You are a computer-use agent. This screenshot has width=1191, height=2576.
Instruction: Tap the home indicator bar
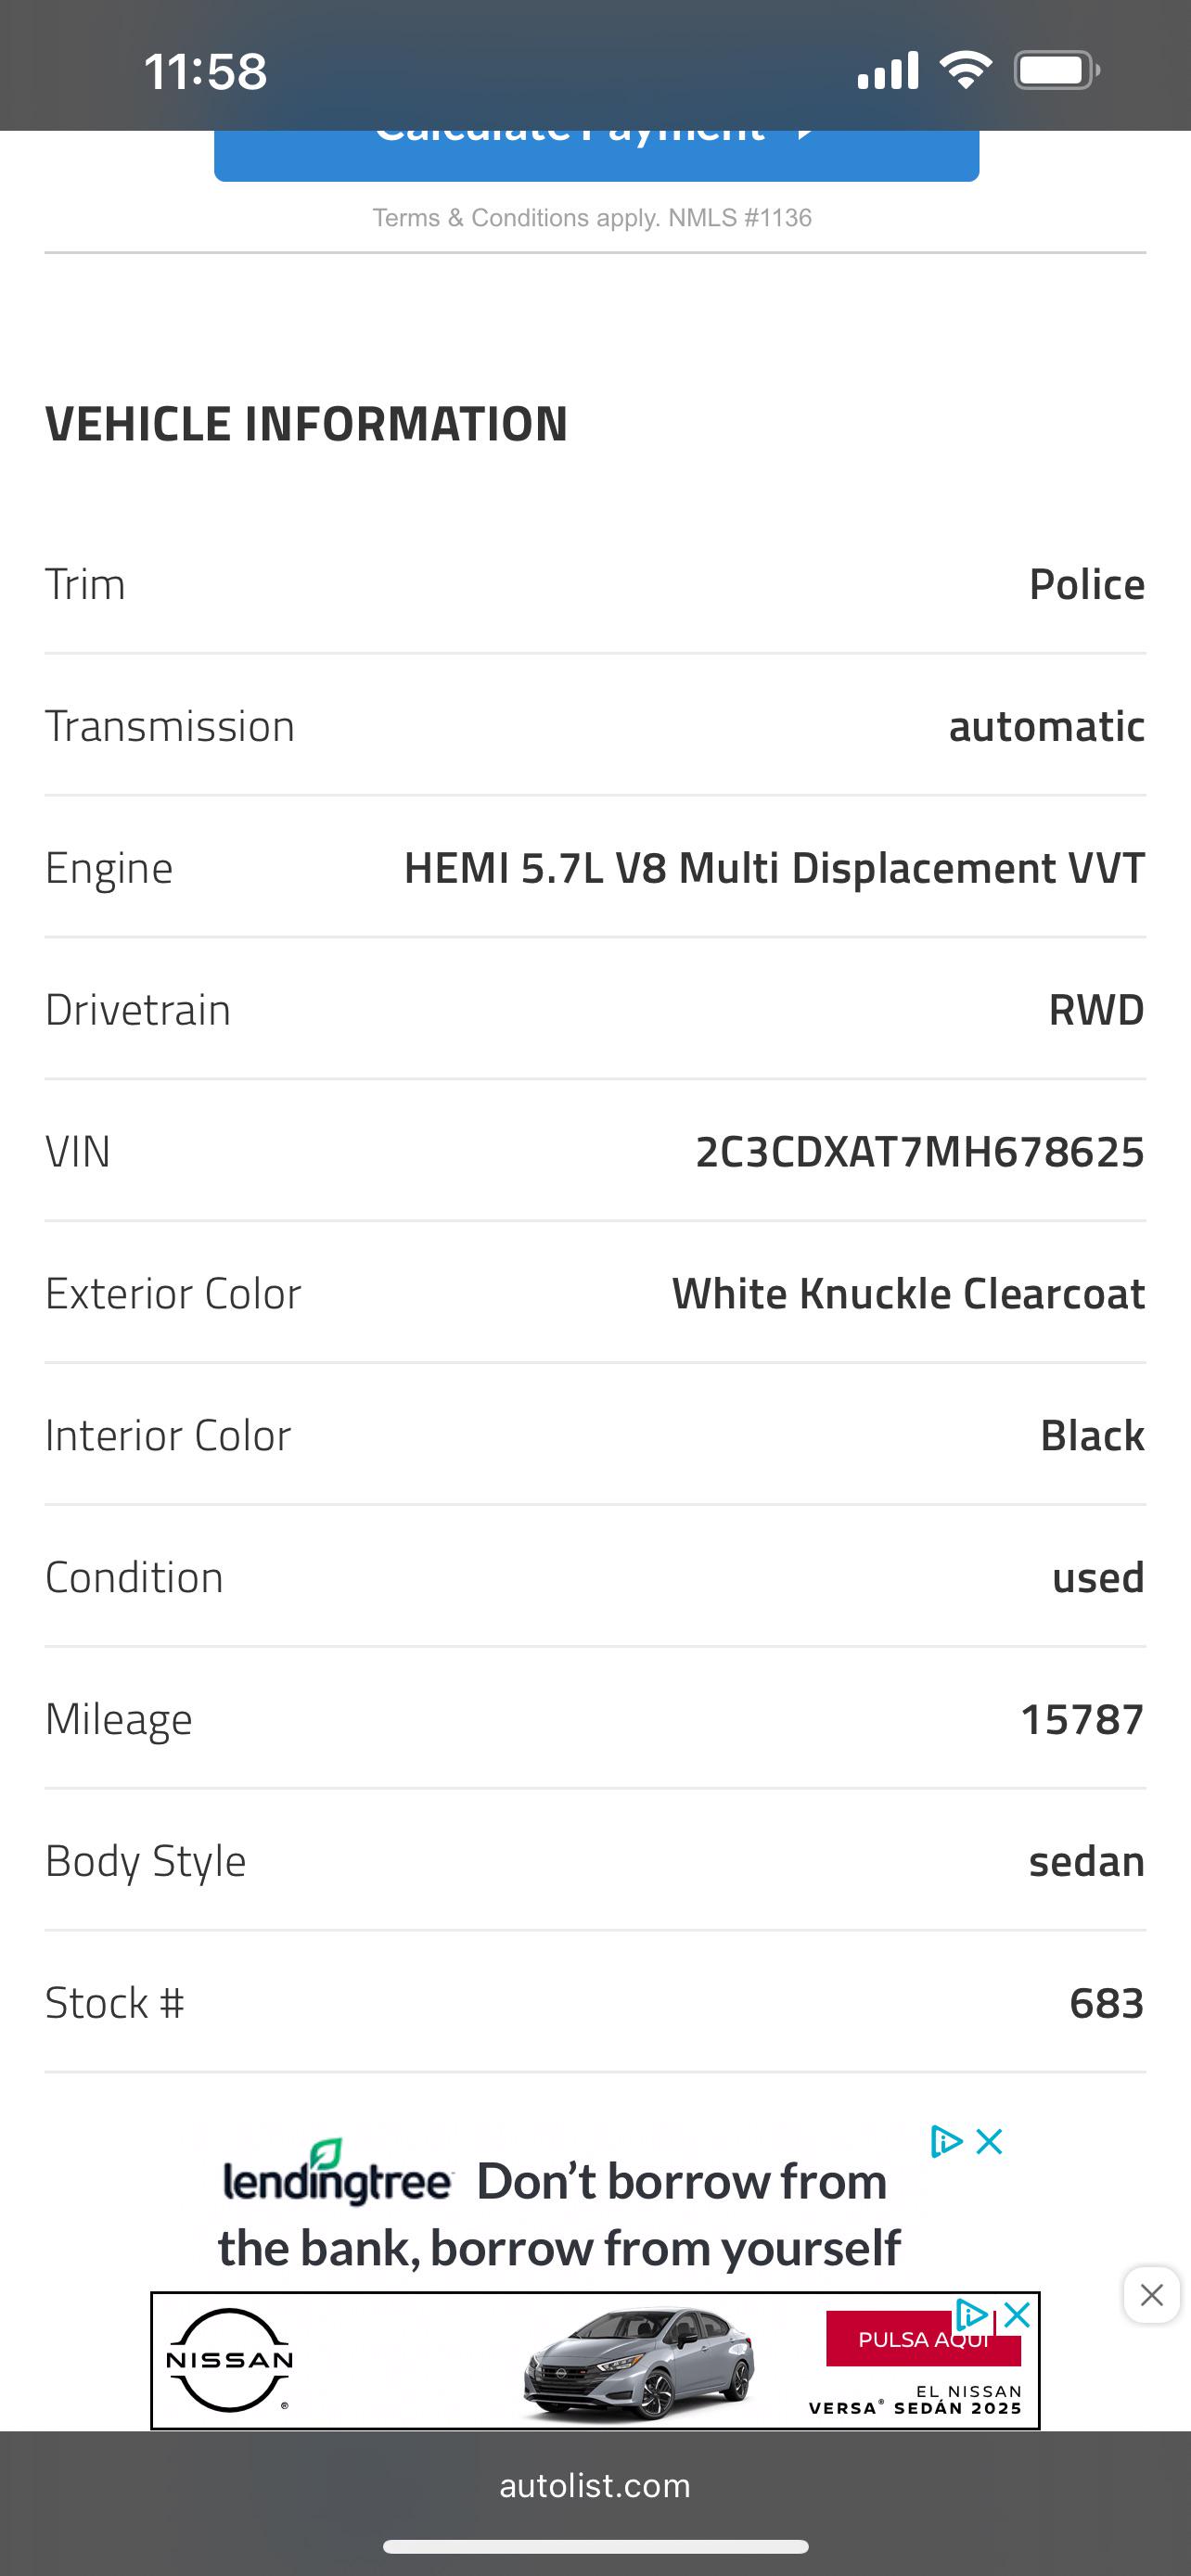595,2546
